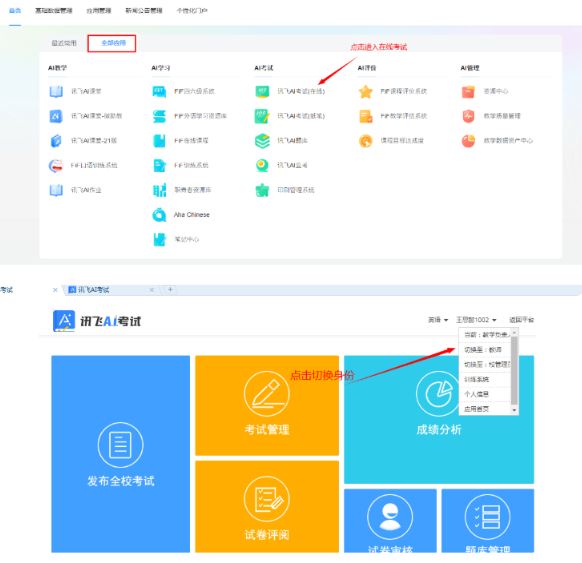Close the 讯飞AI考试 browser tab

point(152,290)
